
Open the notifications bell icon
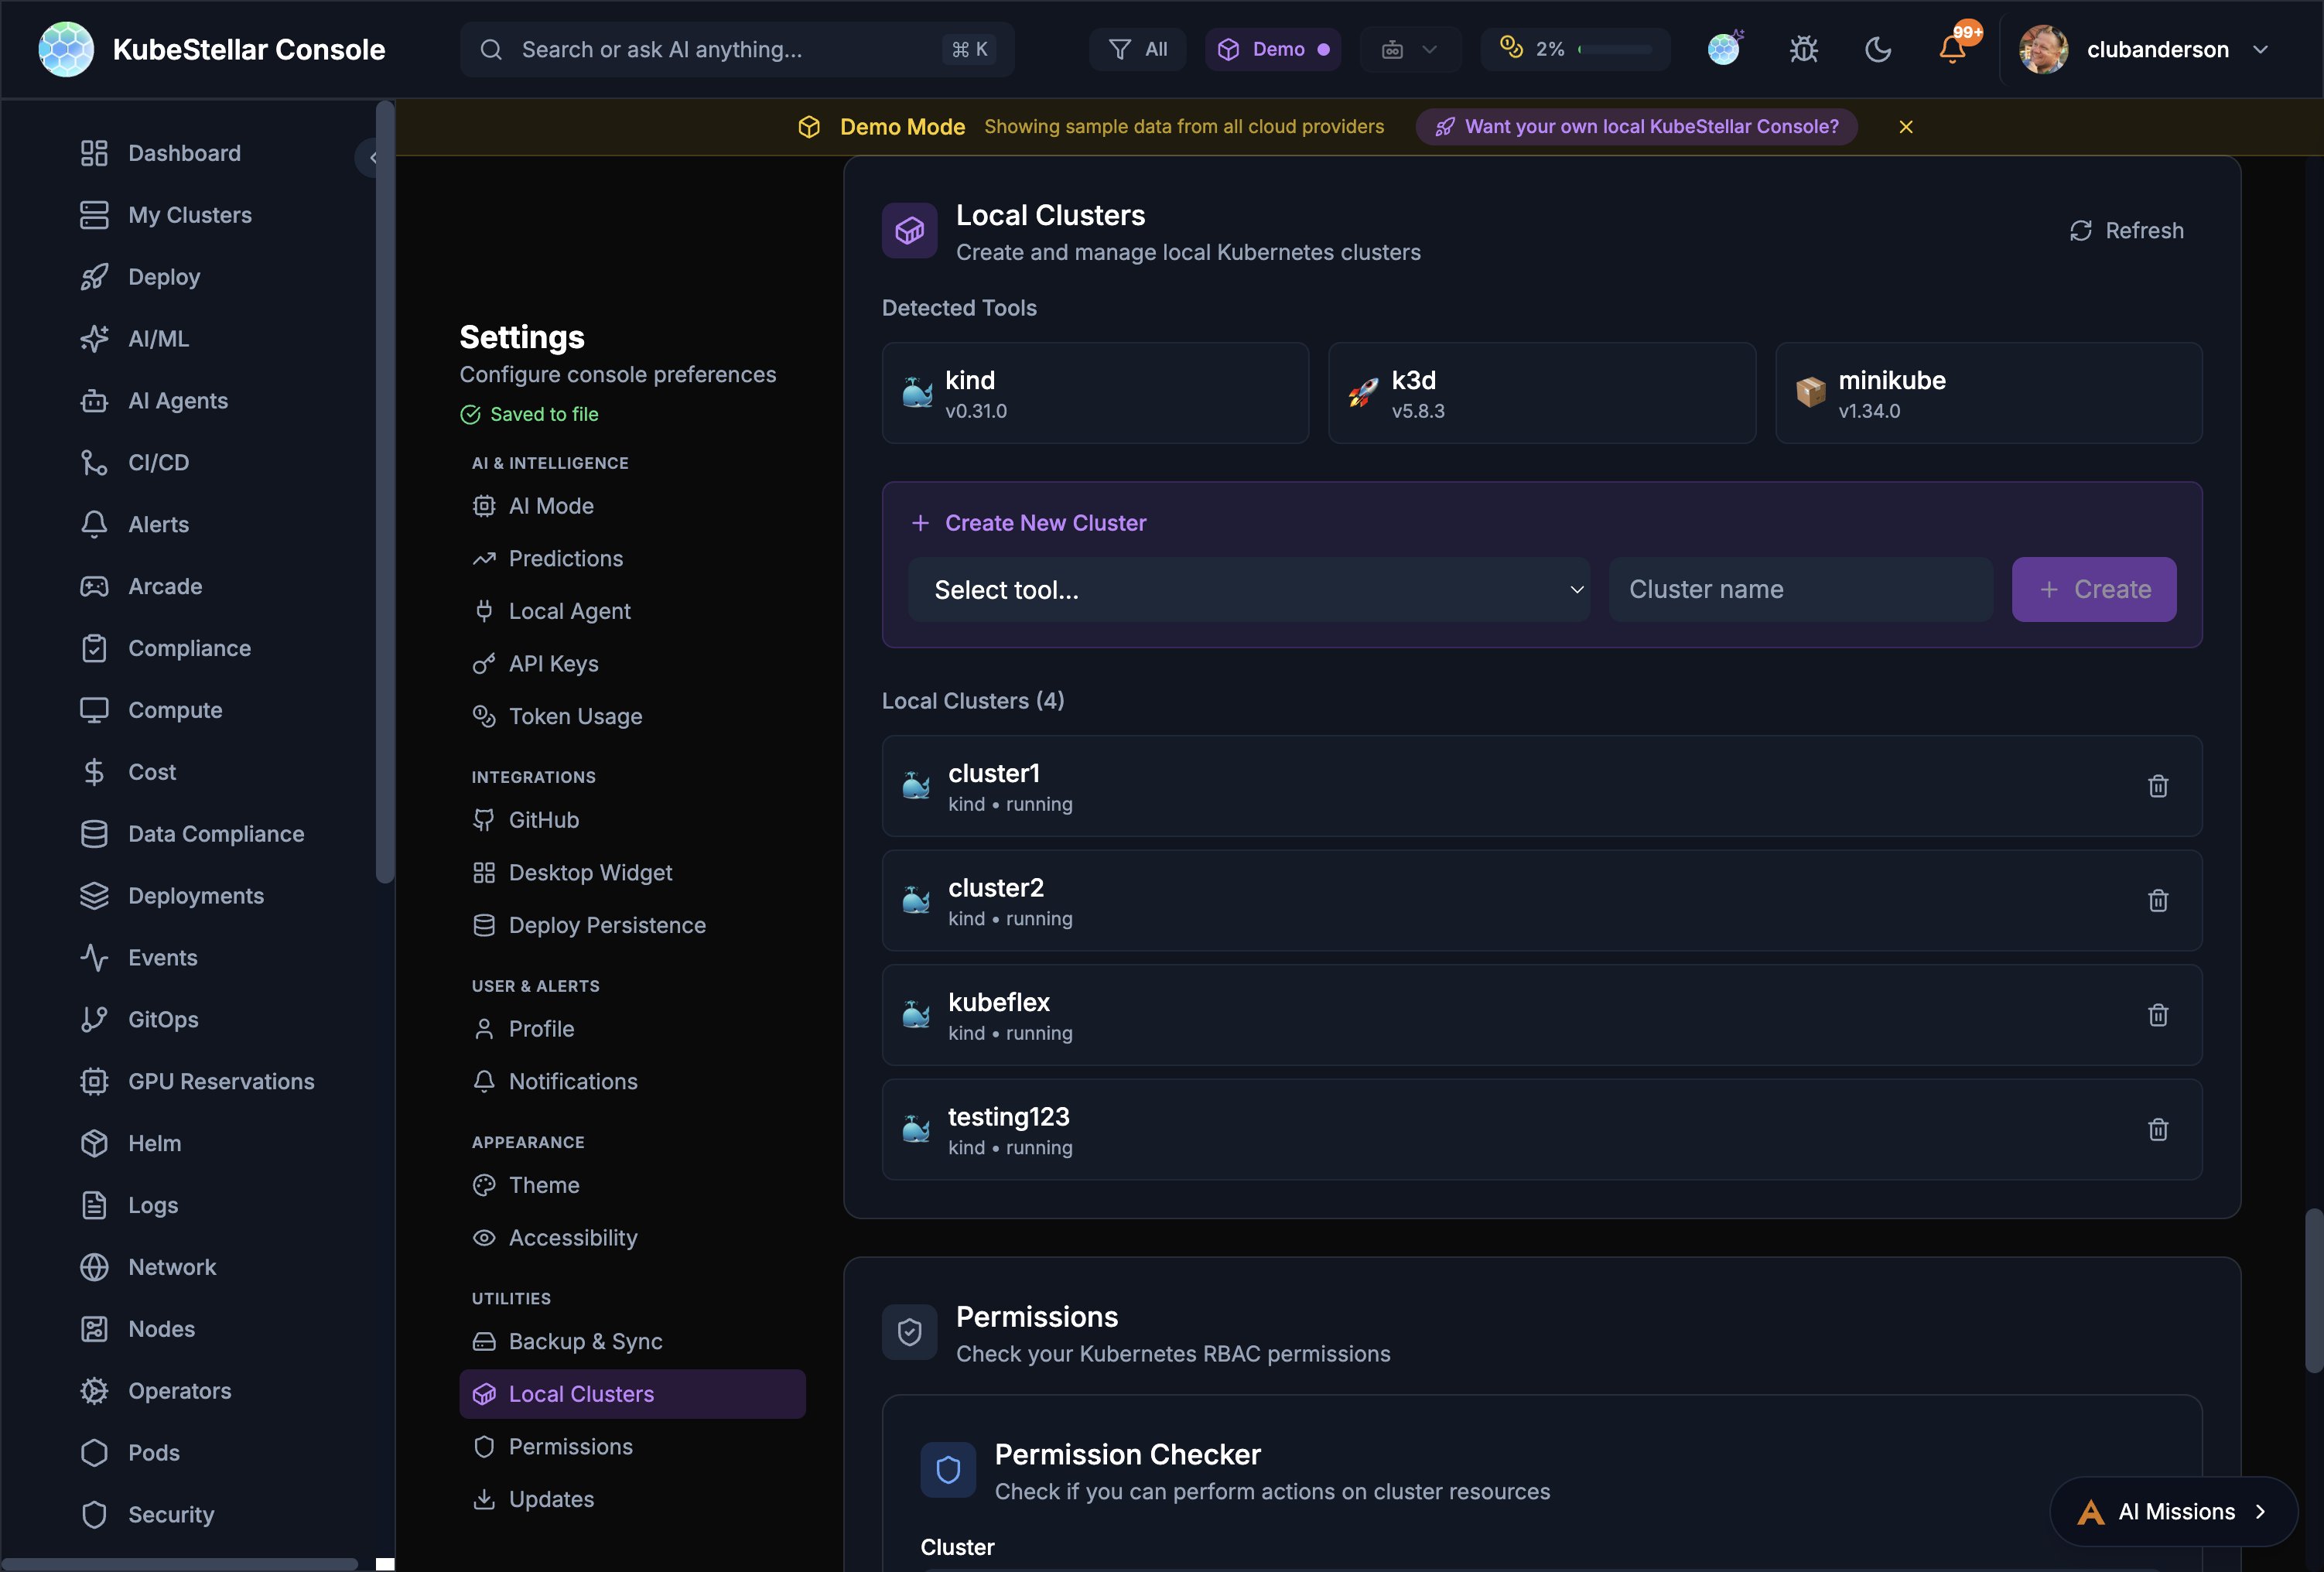click(1951, 49)
